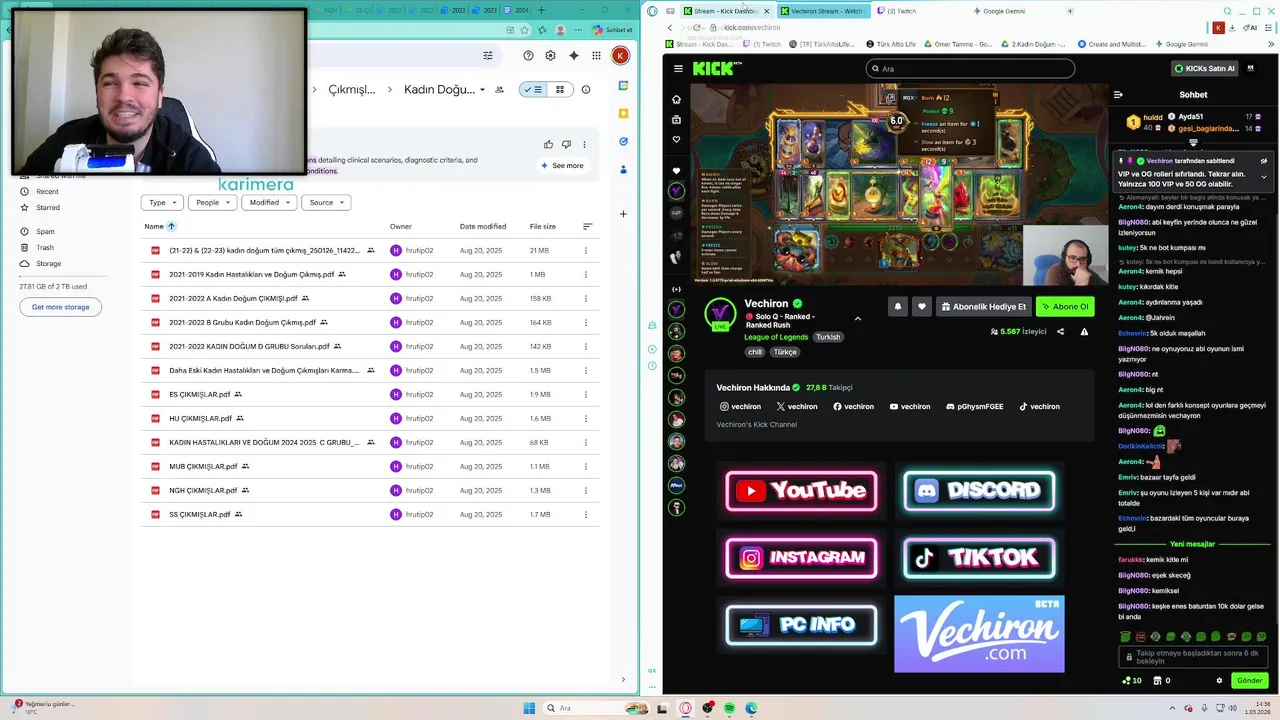This screenshot has height=720, width=1280.
Task: Collapse the Sohbet chat panel
Action: point(1118,95)
